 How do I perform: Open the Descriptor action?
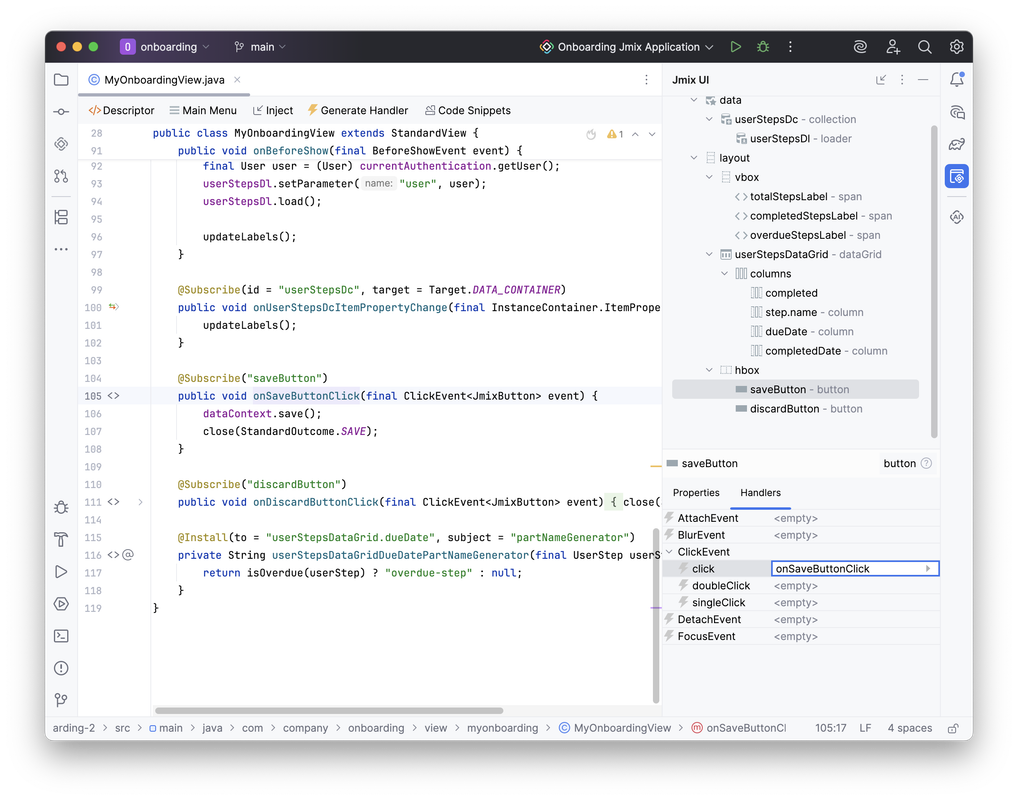click(121, 110)
